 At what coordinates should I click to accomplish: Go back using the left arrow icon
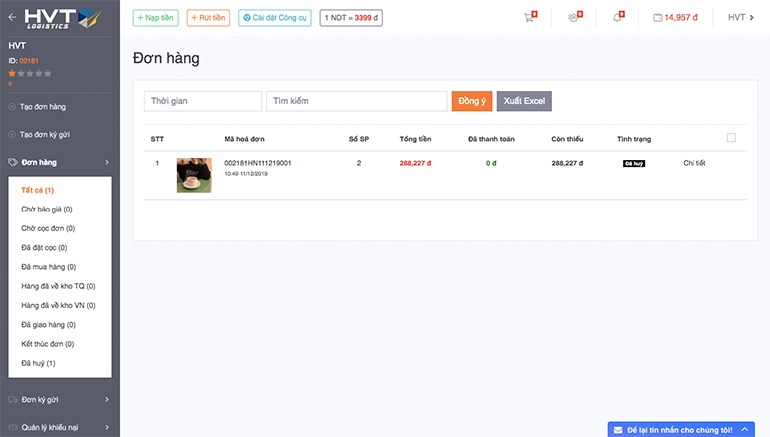(x=12, y=17)
